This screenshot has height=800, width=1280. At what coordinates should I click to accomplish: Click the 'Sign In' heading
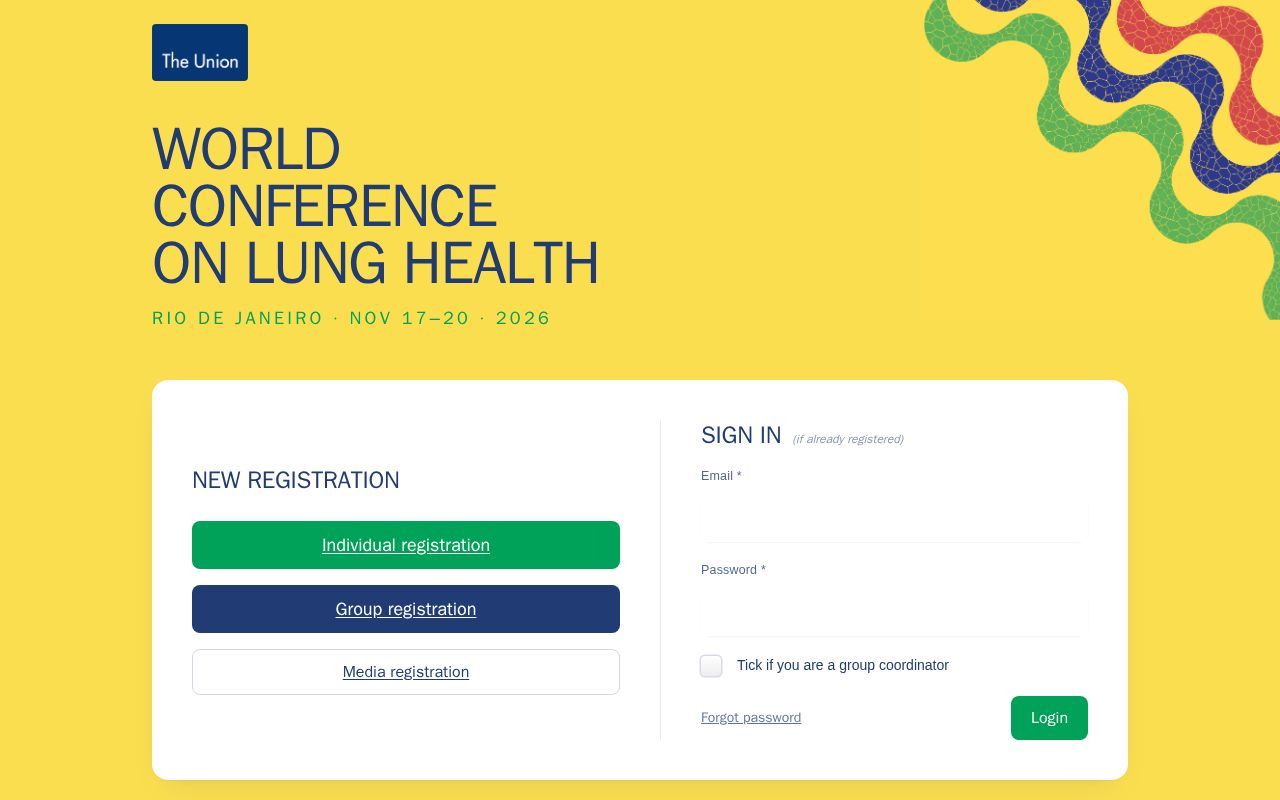pyautogui.click(x=741, y=435)
